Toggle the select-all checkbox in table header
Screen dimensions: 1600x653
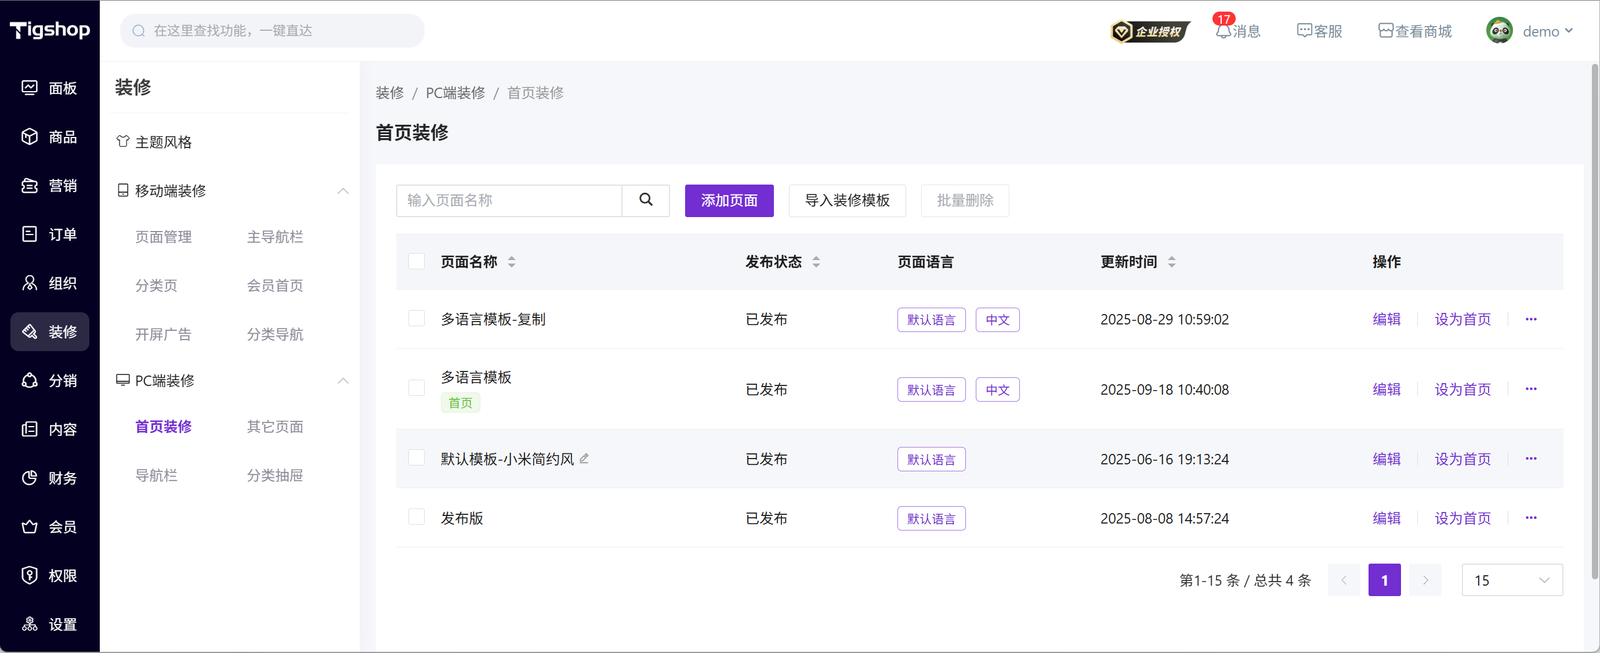tap(417, 262)
